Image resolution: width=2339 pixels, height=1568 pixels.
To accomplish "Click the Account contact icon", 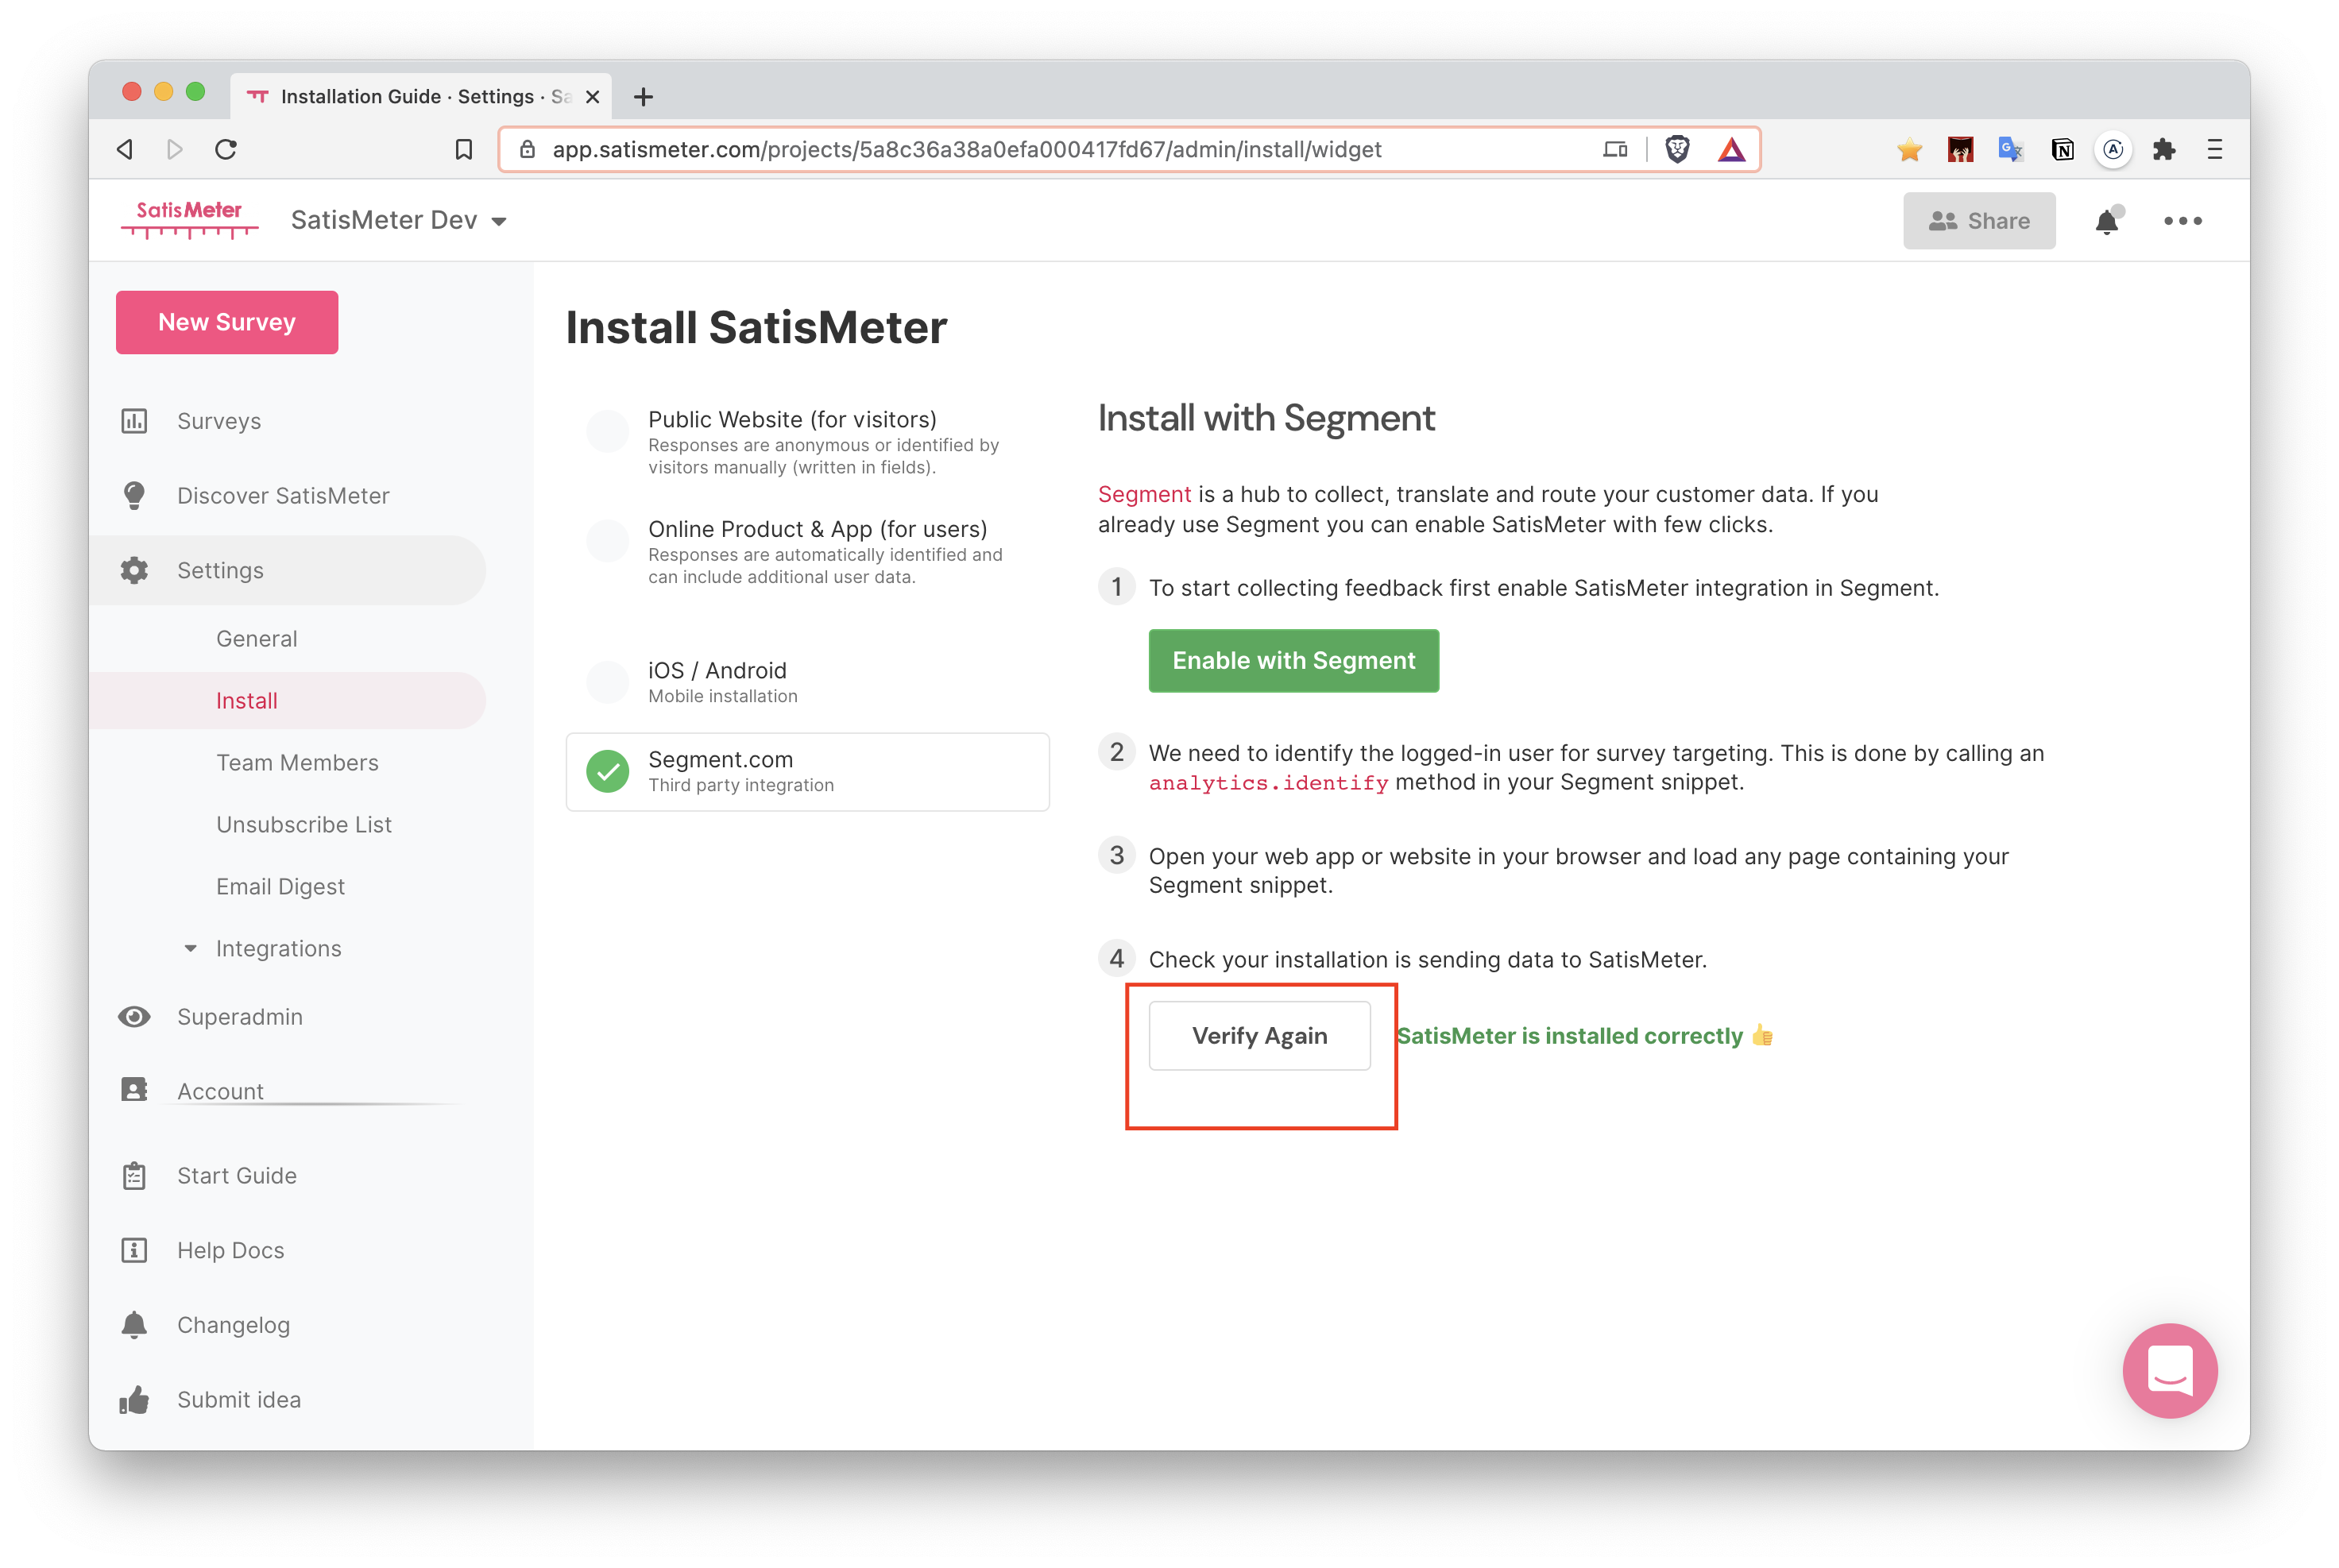I will click(x=134, y=1089).
